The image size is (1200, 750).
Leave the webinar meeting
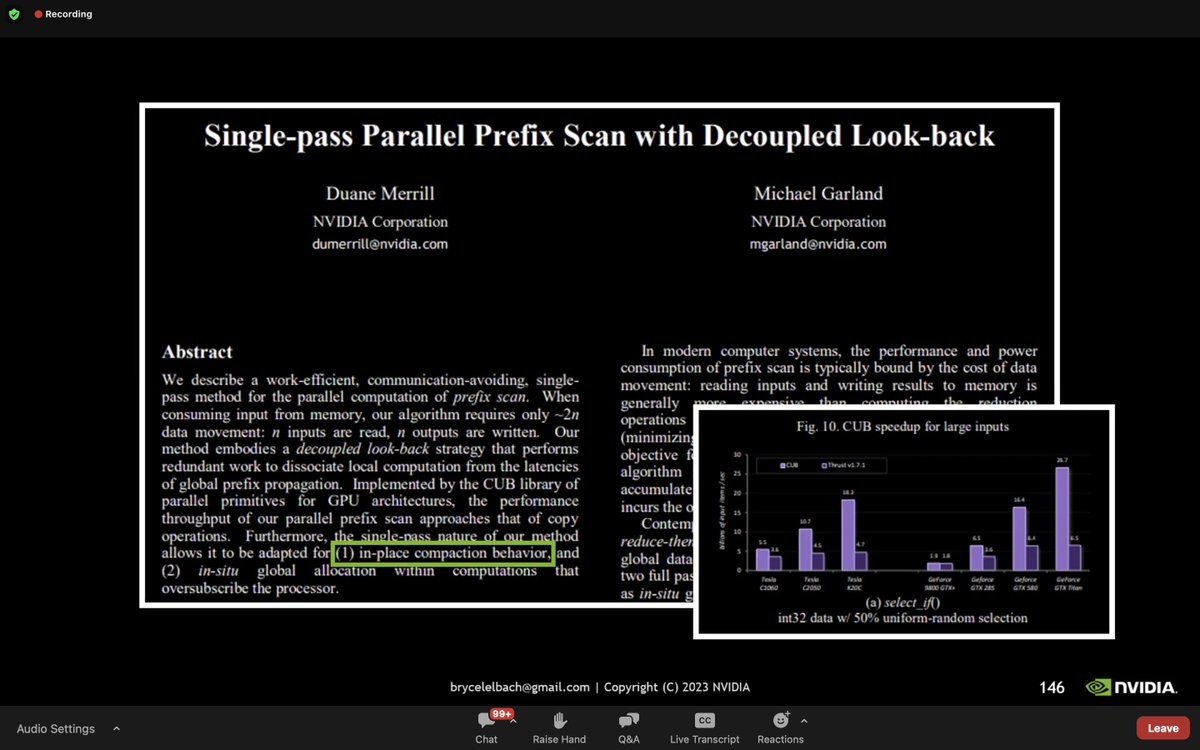pos(1163,728)
